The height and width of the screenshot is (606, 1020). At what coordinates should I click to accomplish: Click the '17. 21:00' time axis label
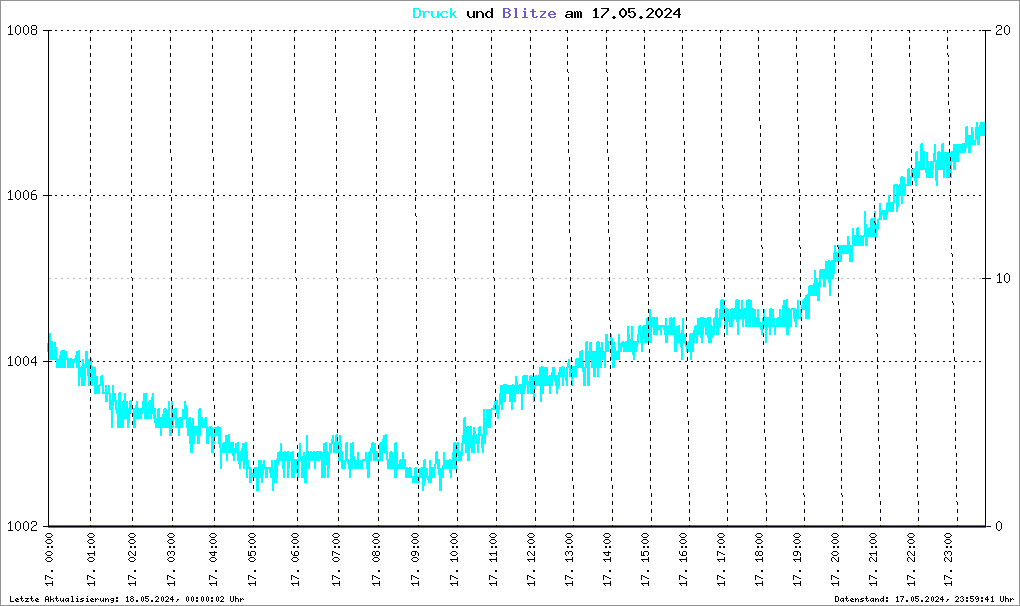point(873,560)
